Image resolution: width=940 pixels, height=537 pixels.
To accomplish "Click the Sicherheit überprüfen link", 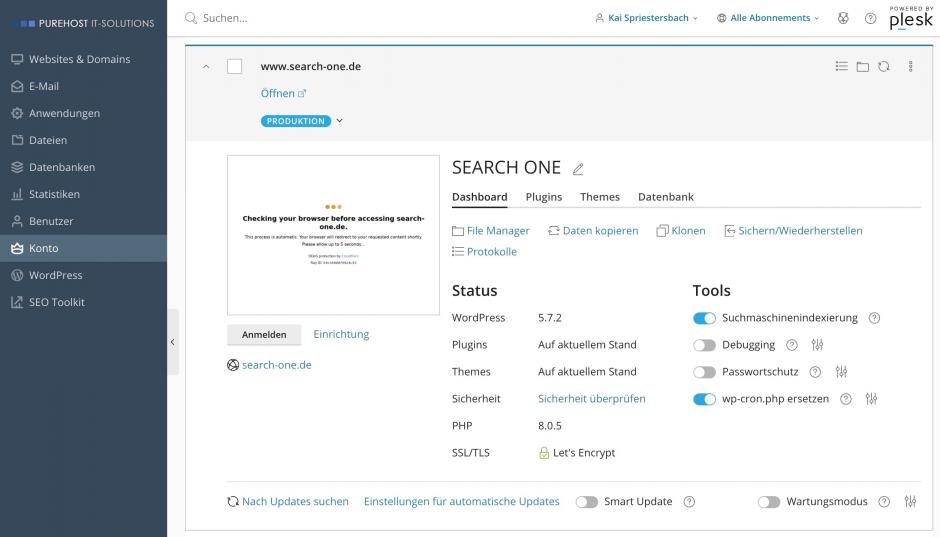I will coord(591,399).
